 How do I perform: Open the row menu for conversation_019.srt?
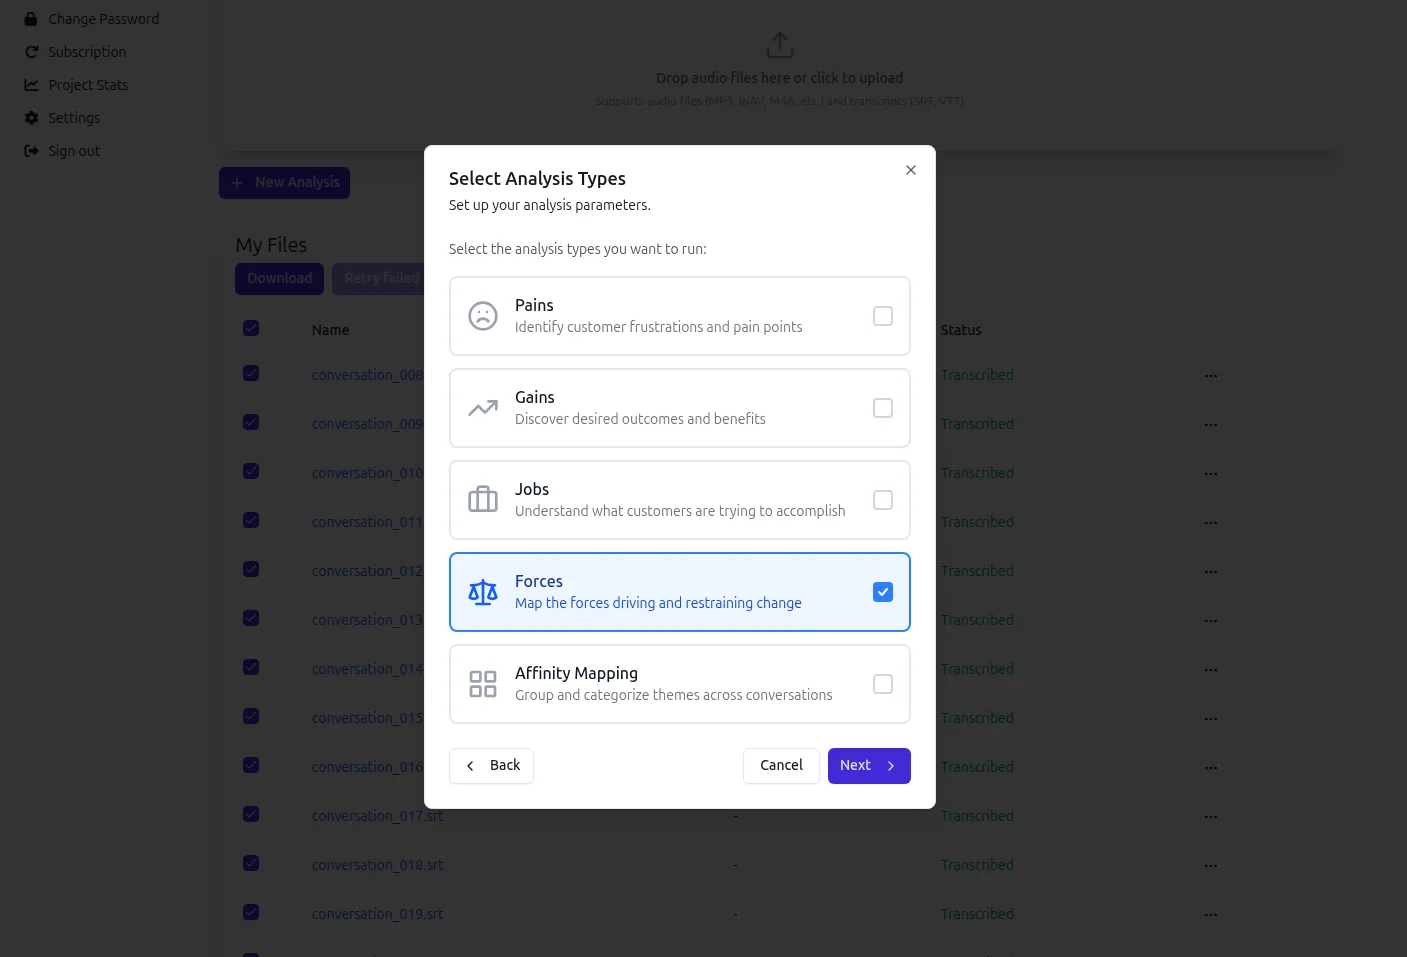click(1210, 915)
